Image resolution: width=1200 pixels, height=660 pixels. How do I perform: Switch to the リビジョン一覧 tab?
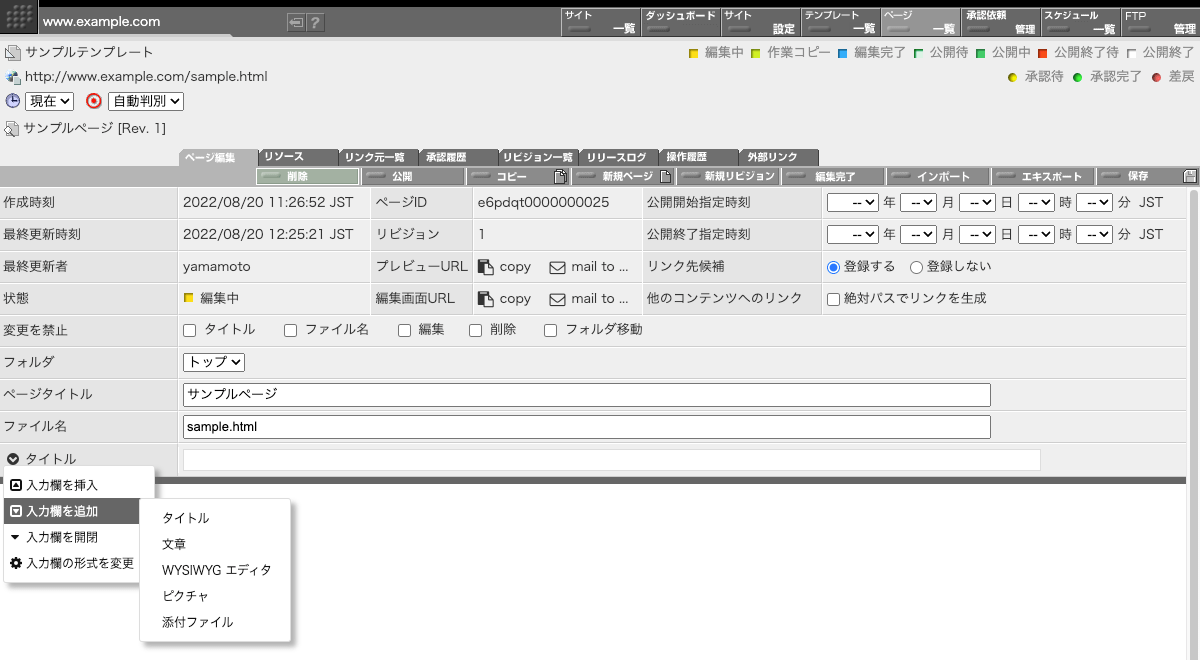point(539,156)
